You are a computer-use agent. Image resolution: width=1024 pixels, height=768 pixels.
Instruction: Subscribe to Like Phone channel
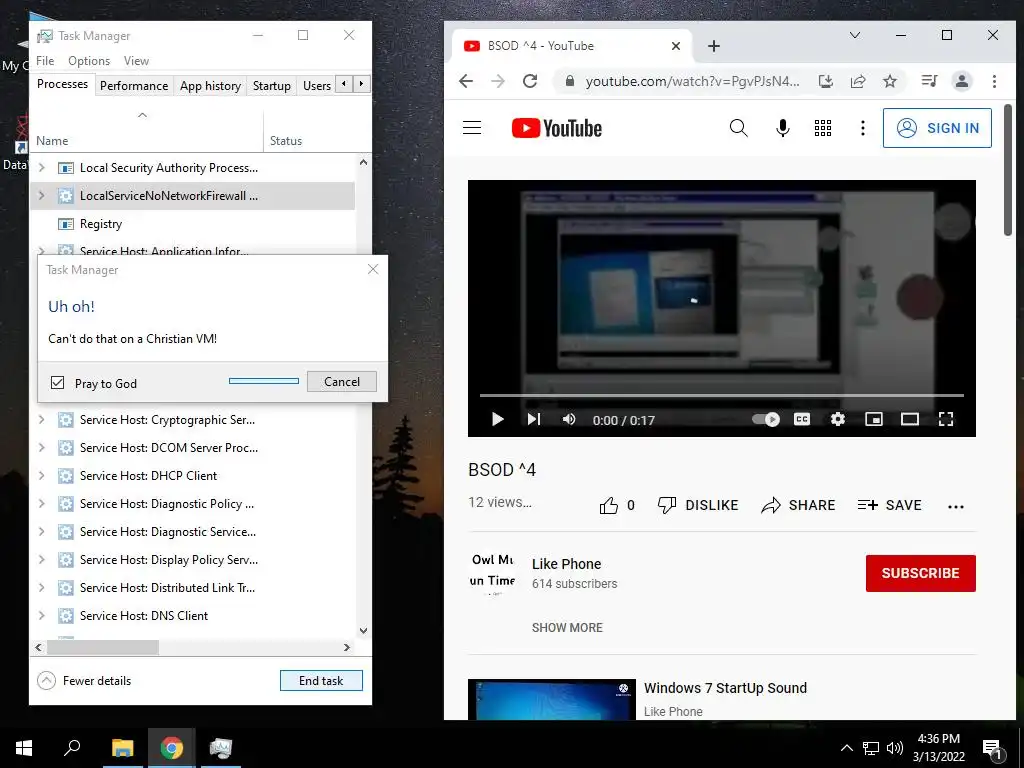coord(920,573)
